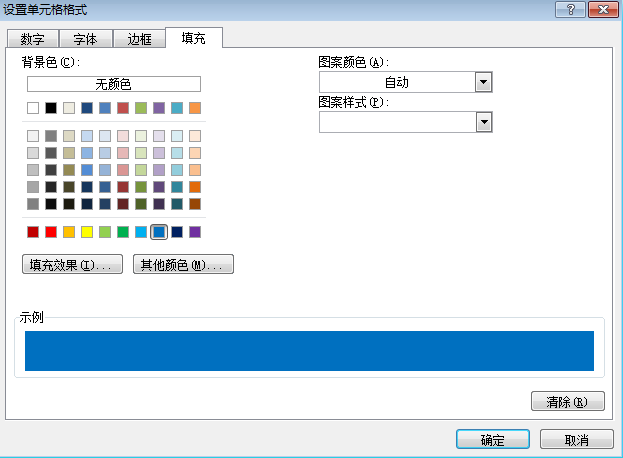
Task: Pick the purple swatch in standard colors row
Action: click(195, 232)
